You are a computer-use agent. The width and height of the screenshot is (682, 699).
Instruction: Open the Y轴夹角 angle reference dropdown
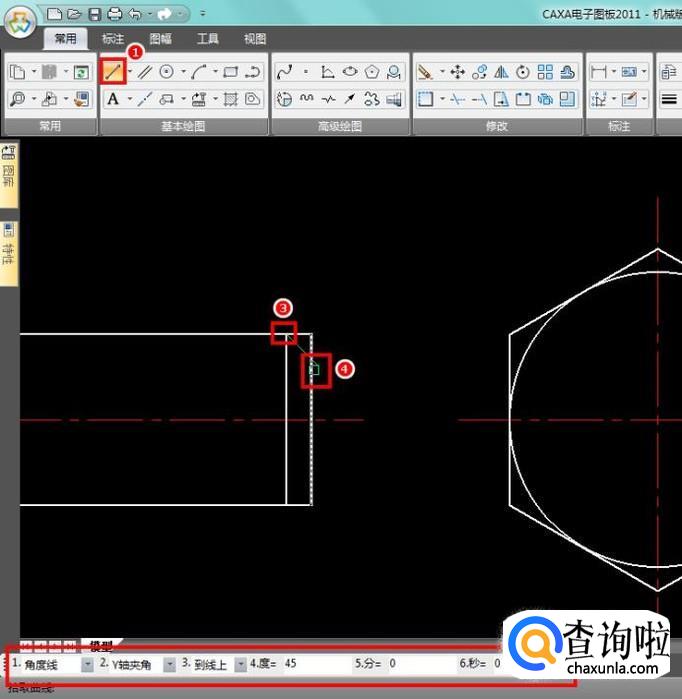[169, 664]
